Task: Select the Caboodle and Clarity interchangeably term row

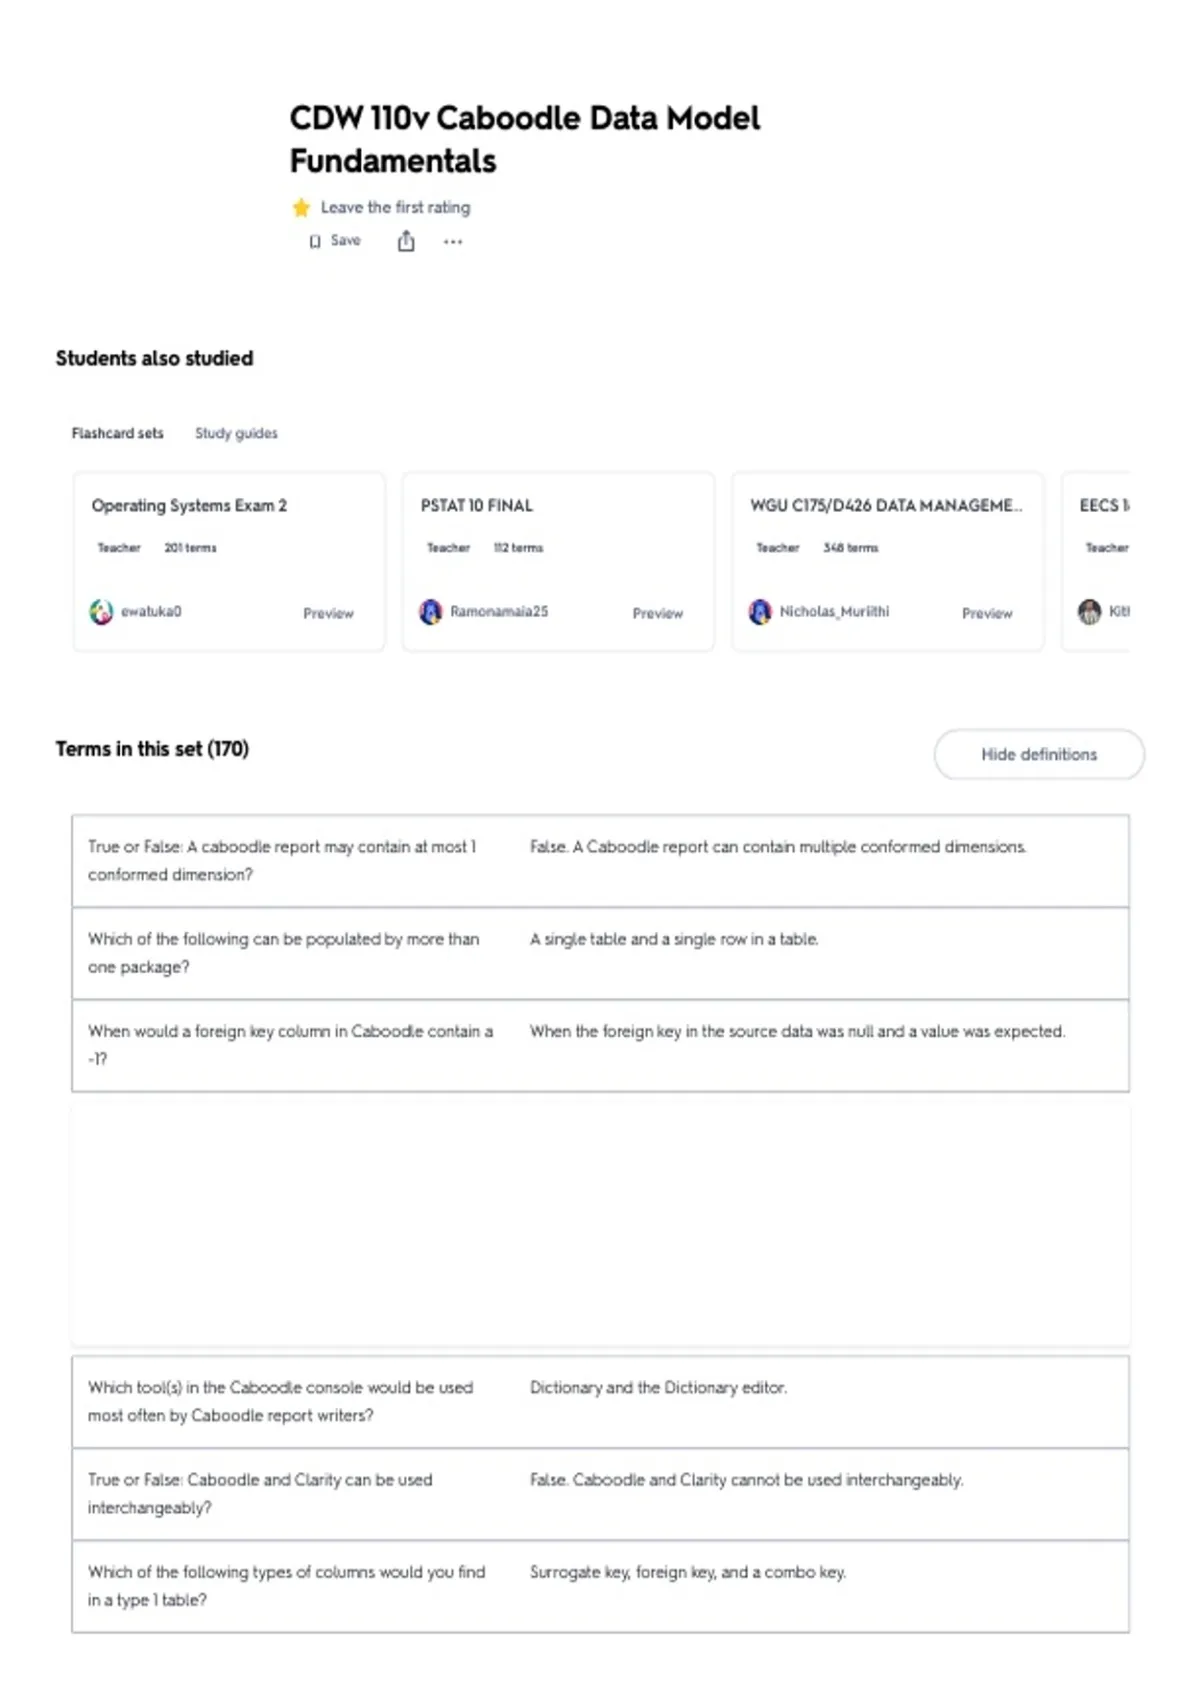Action: (600, 1494)
